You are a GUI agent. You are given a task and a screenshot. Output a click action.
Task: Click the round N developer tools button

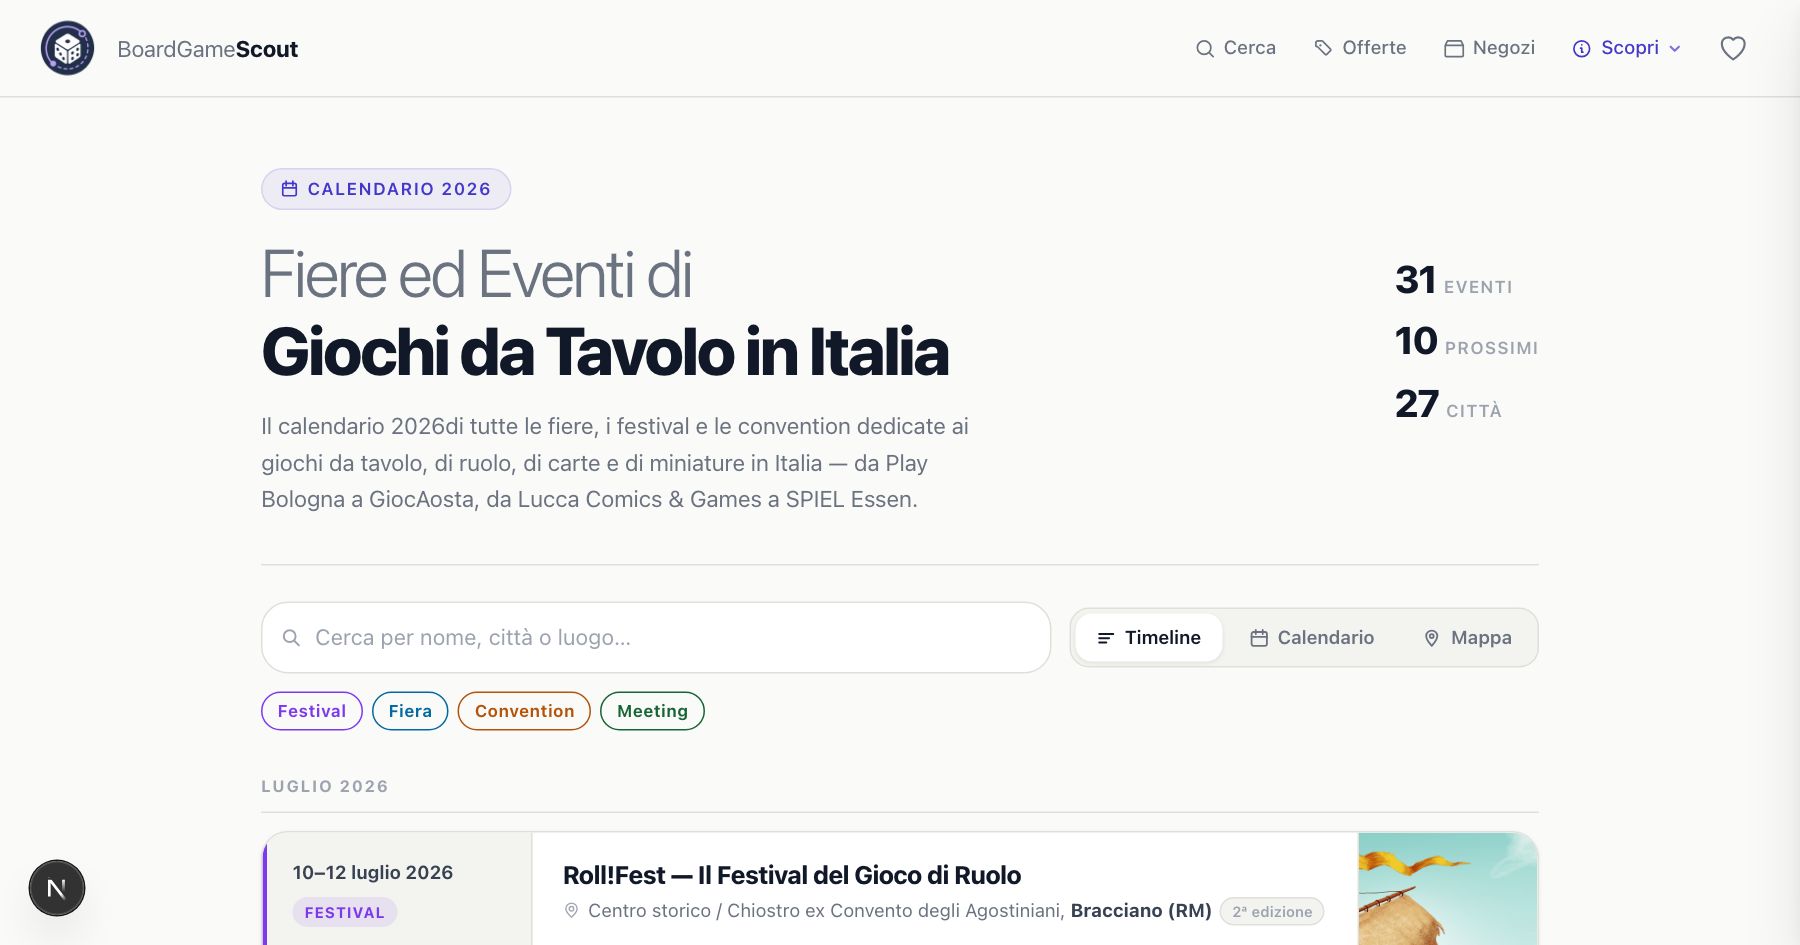coord(57,888)
